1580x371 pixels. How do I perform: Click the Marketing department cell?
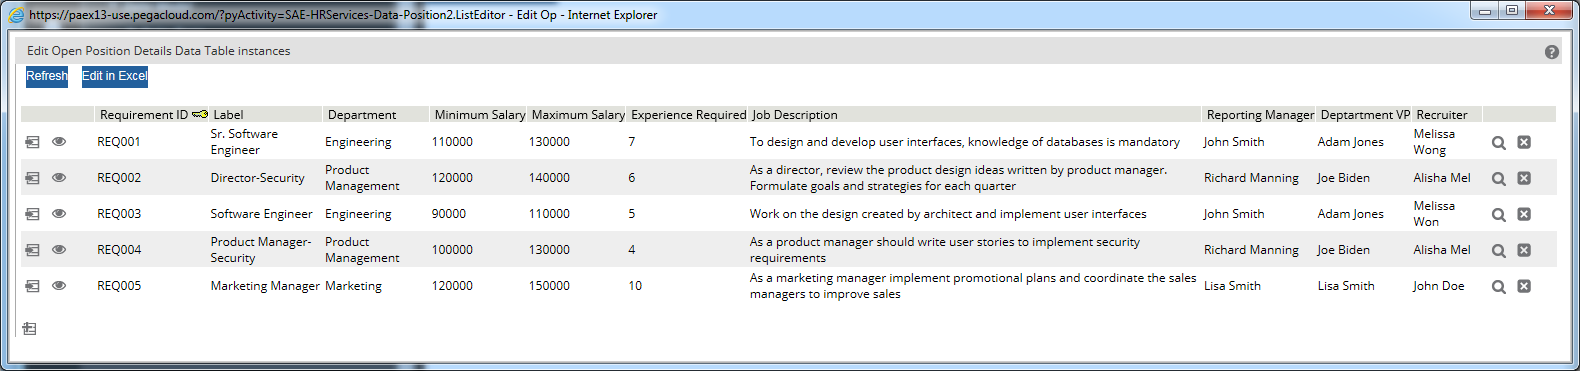coord(353,286)
